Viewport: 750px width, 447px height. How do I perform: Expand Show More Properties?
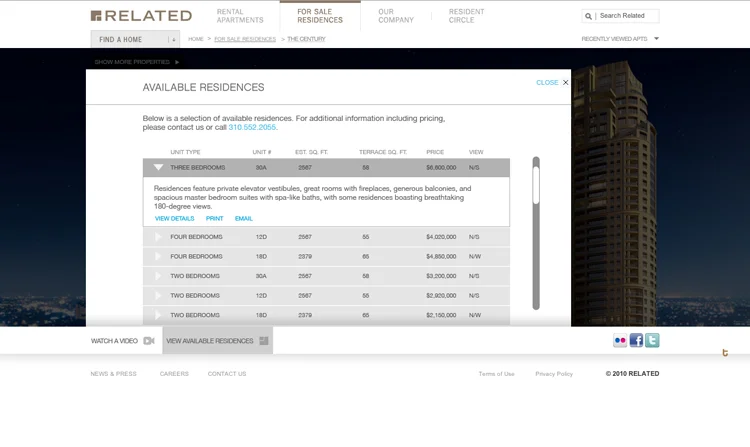[x=136, y=62]
